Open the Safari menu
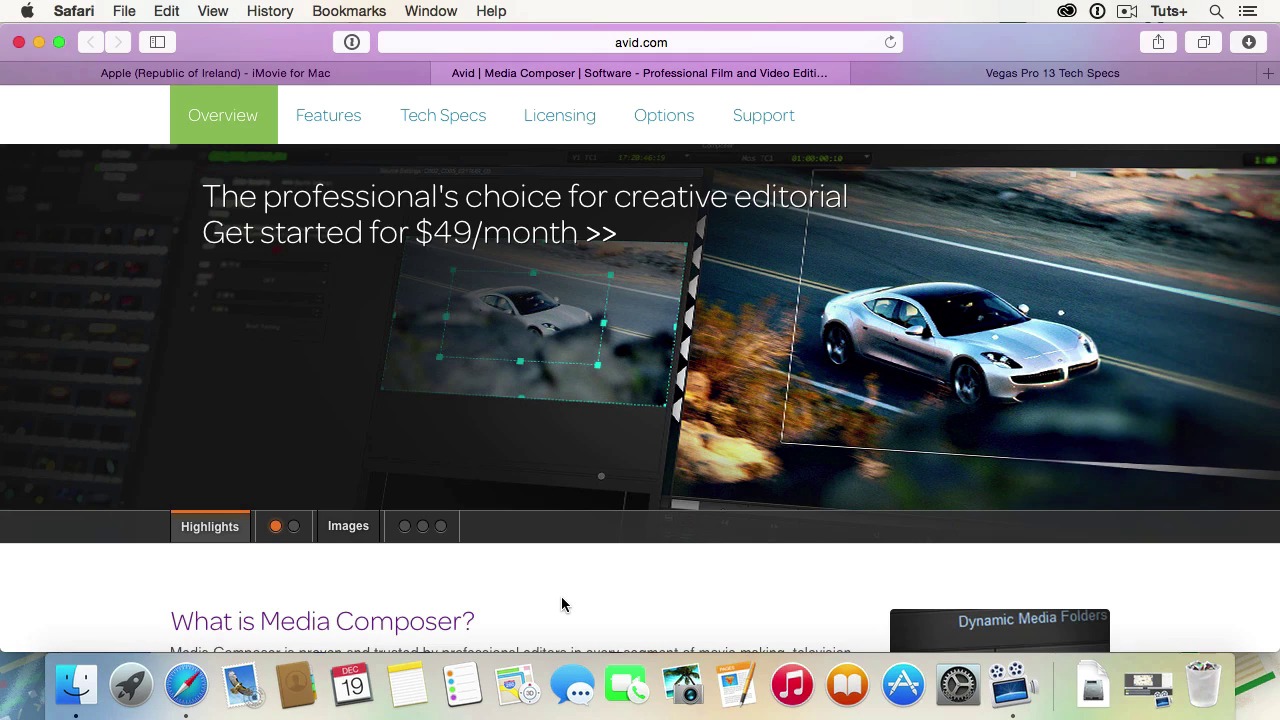The height and width of the screenshot is (720, 1280). pos(74,11)
